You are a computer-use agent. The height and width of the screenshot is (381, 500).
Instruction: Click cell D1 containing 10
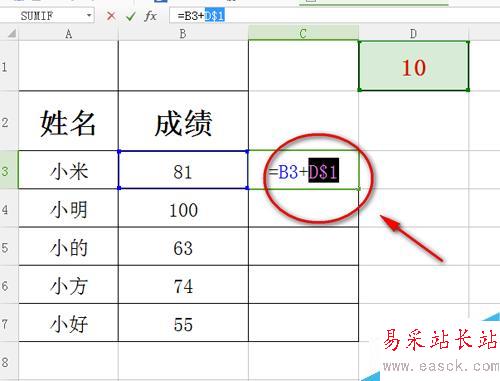(x=414, y=66)
